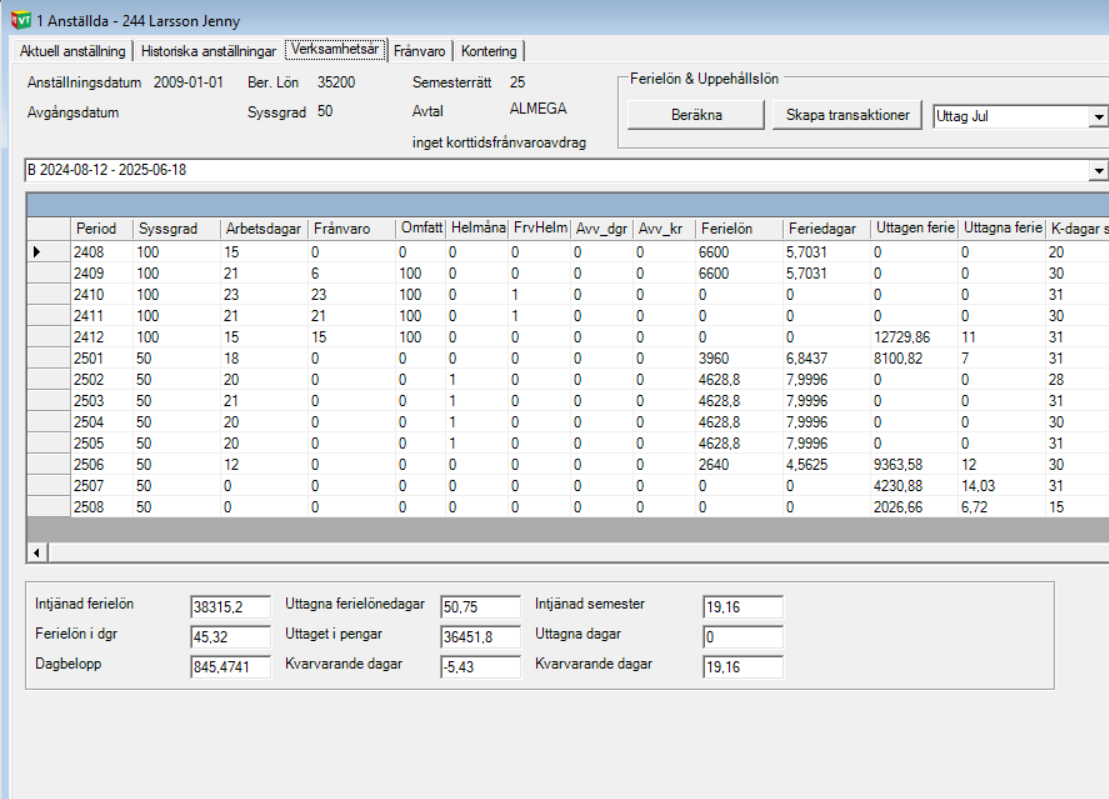Open Historiska anställningar tab
Image resolution: width=1109 pixels, height=799 pixels.
tap(208, 51)
